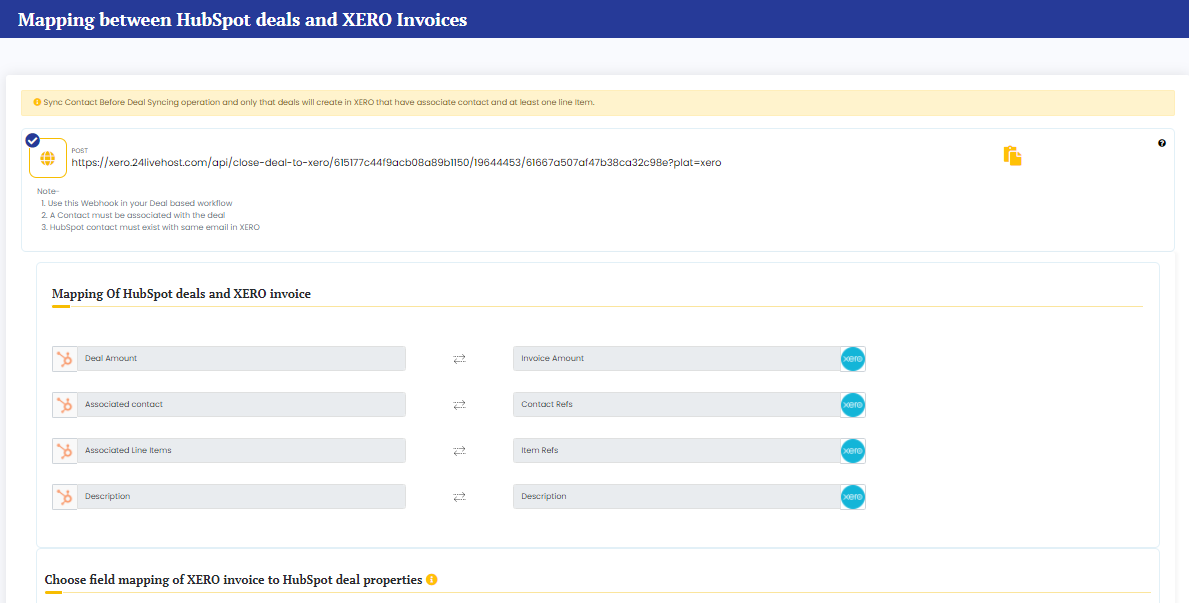Click the XERO icon on Description row

852,496
